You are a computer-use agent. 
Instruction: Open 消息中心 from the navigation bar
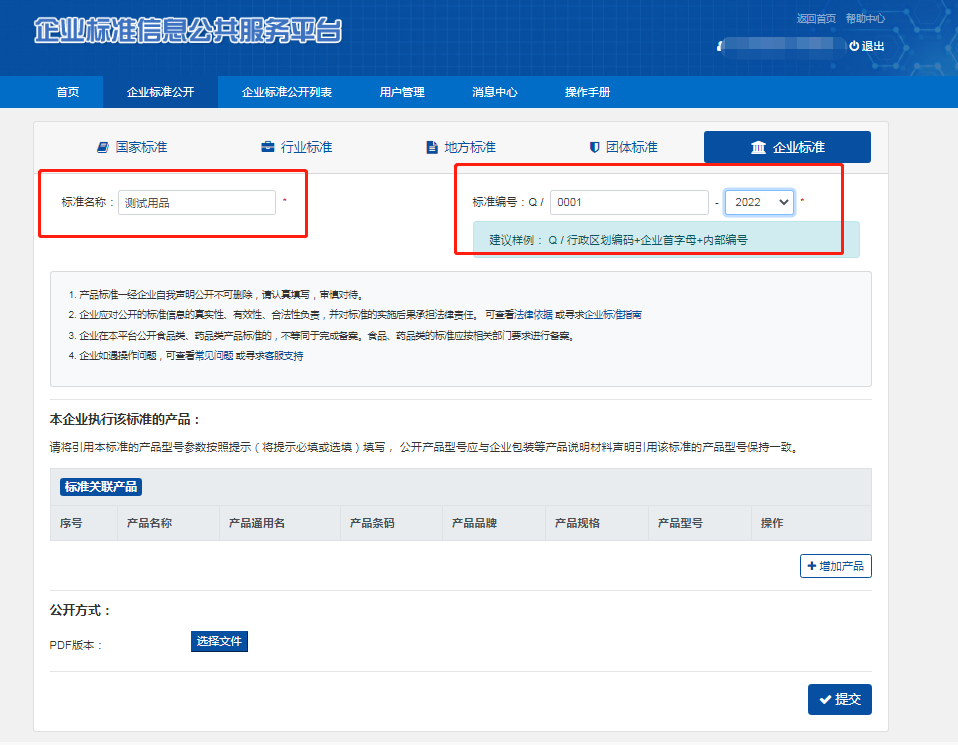coord(494,92)
